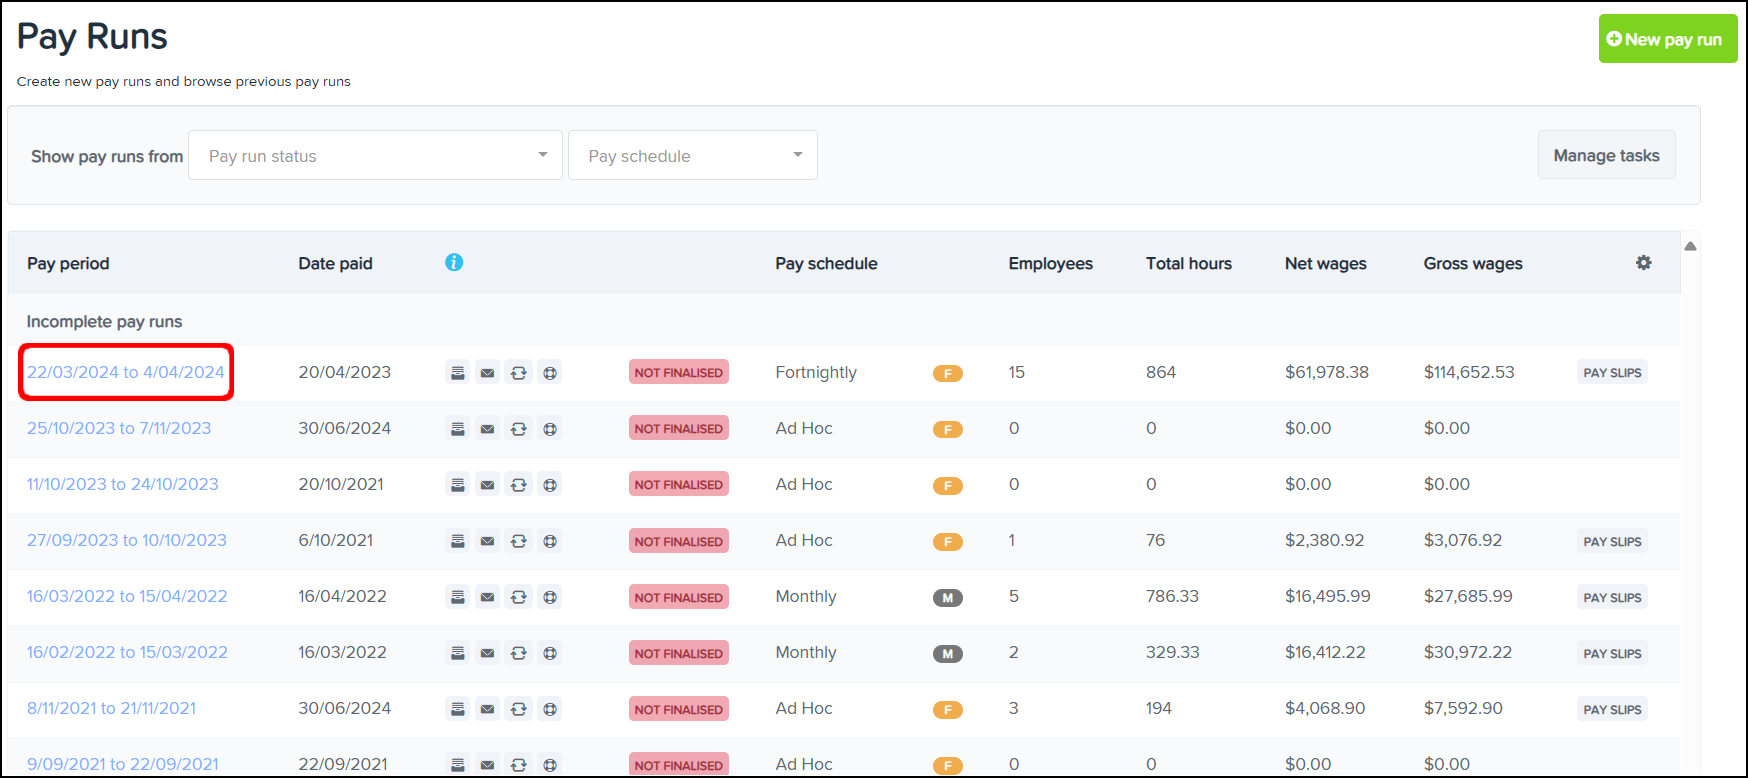
Task: Expand the Pay schedule filter dropdown
Action: pos(693,155)
